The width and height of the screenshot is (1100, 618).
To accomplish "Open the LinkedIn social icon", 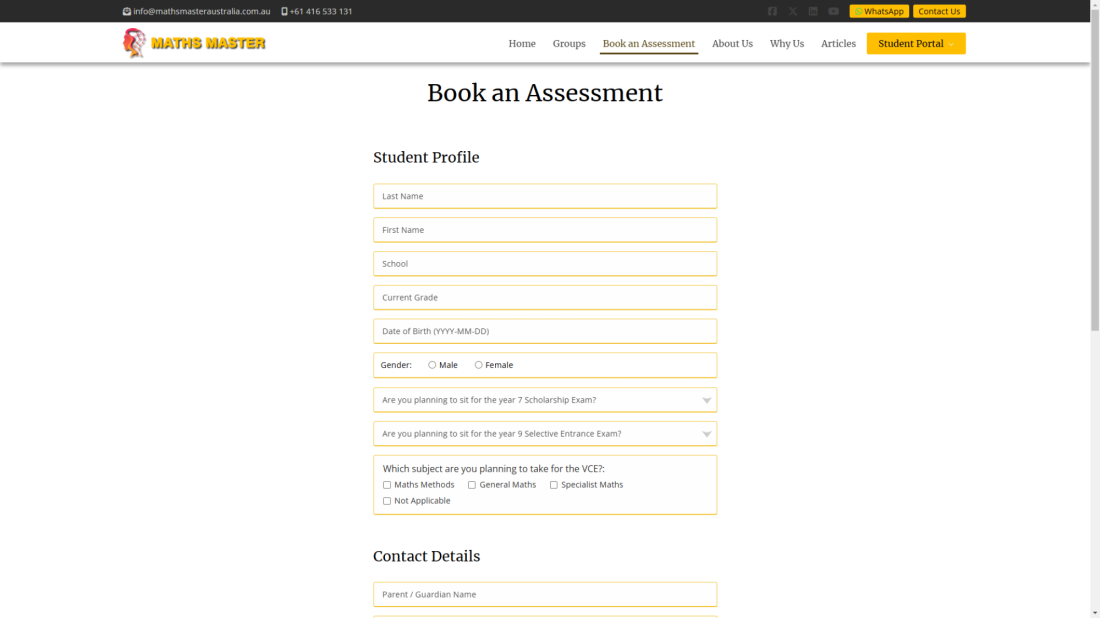I will coord(813,11).
